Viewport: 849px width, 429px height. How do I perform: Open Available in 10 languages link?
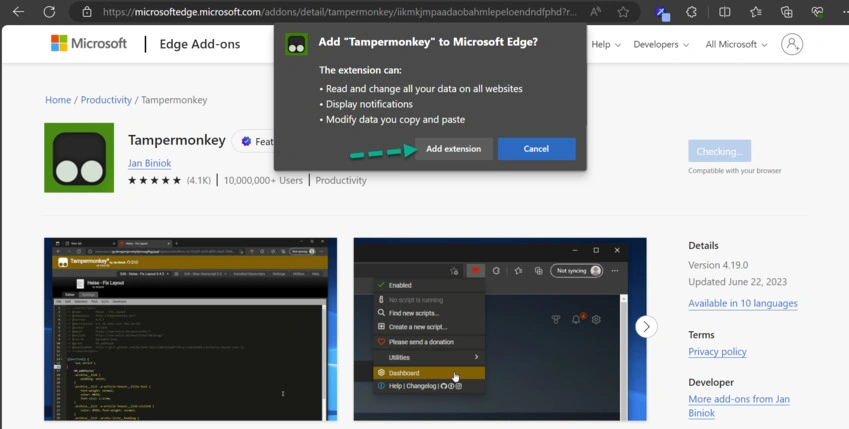743,303
